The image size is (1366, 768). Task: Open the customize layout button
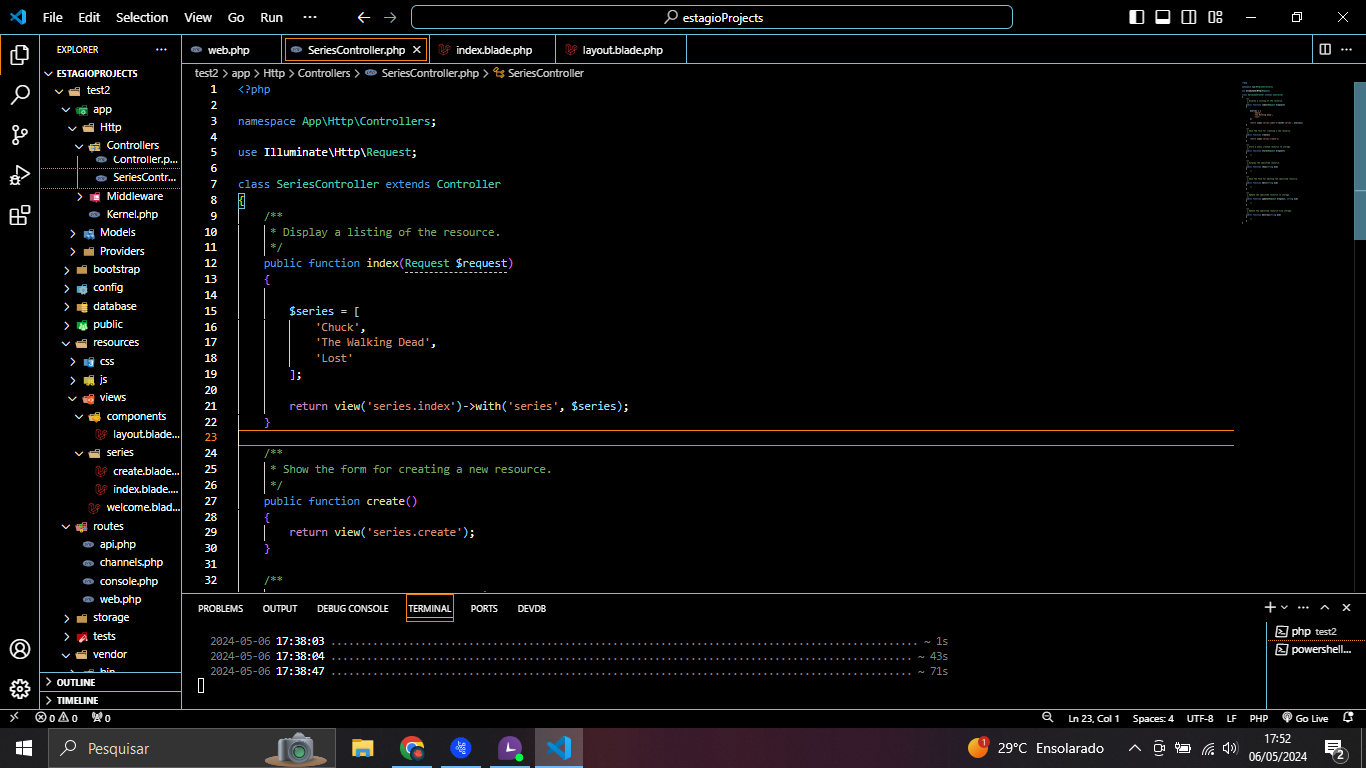[x=1215, y=17]
